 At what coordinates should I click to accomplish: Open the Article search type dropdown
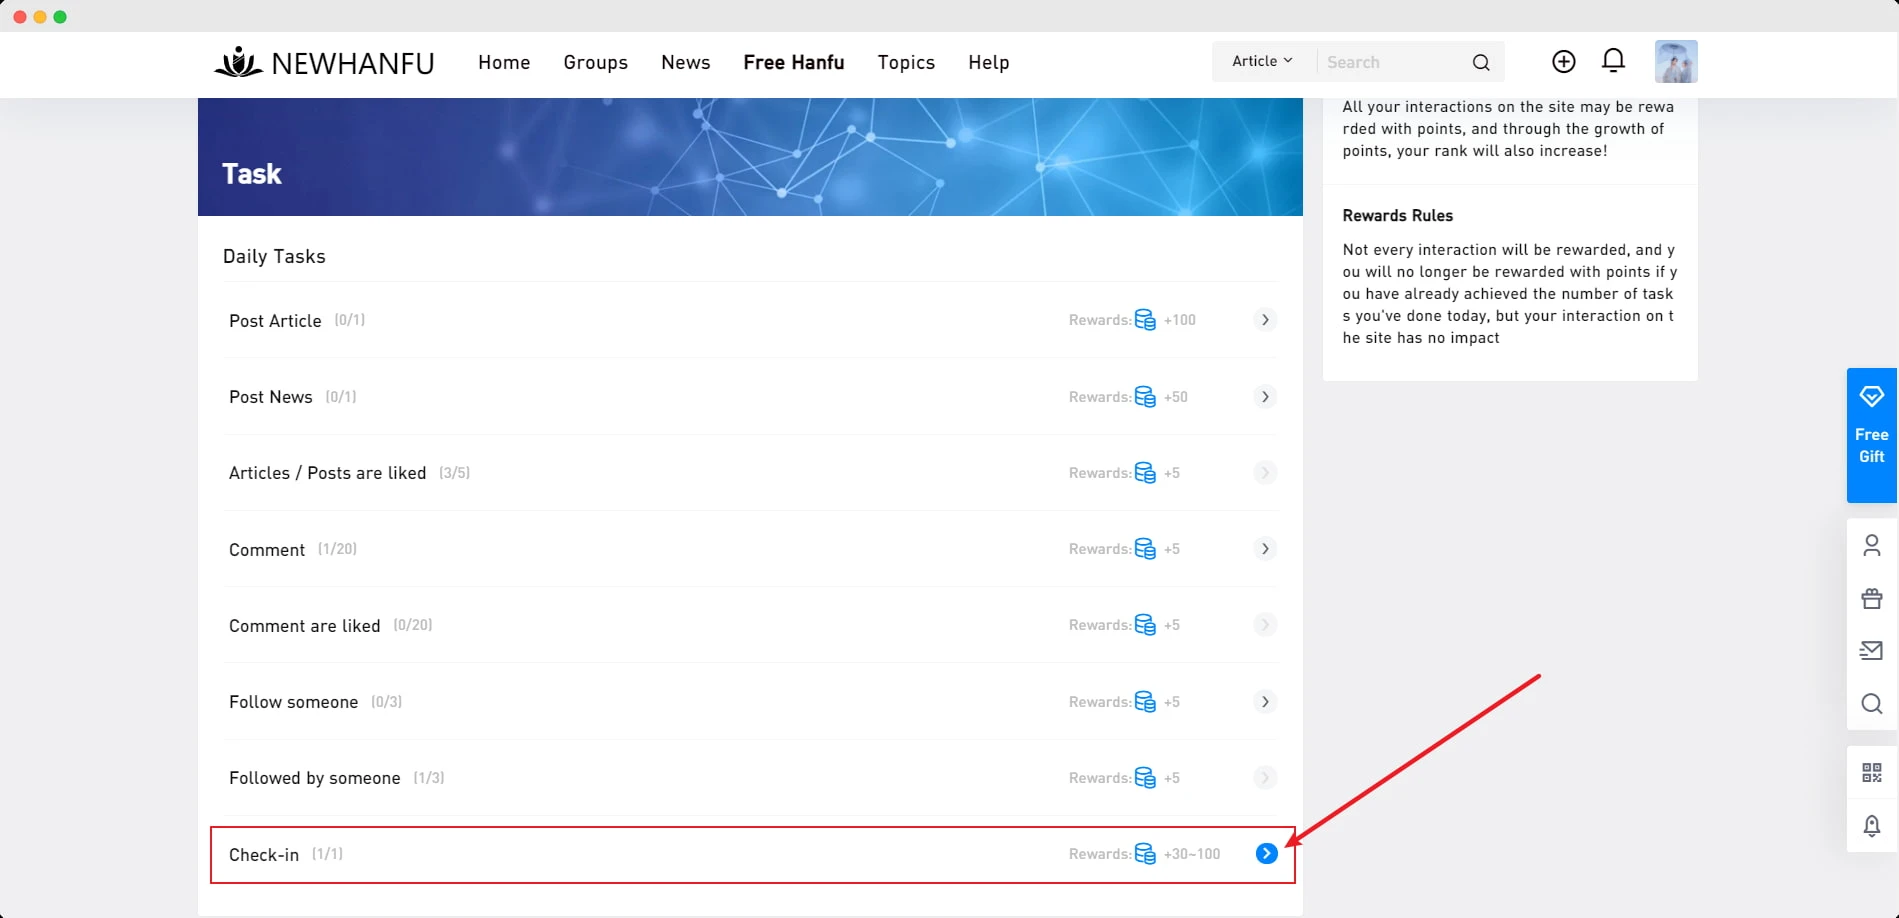(x=1262, y=62)
